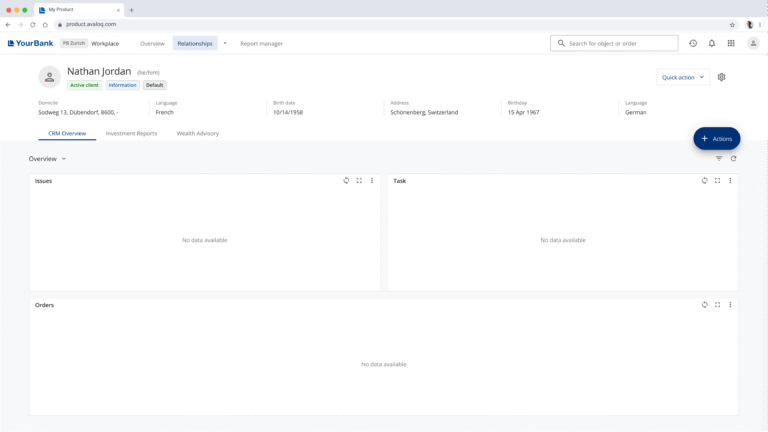Refresh the Issues widget
This screenshot has height=432, width=768.
click(x=346, y=181)
